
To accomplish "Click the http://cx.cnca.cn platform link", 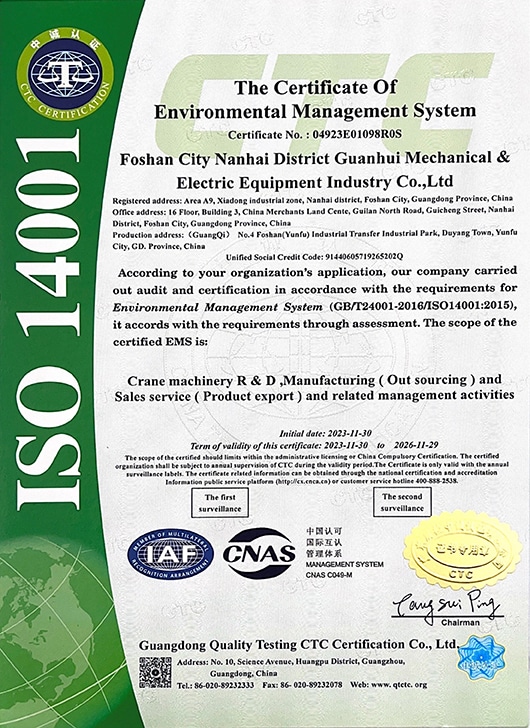I will click(x=303, y=482).
